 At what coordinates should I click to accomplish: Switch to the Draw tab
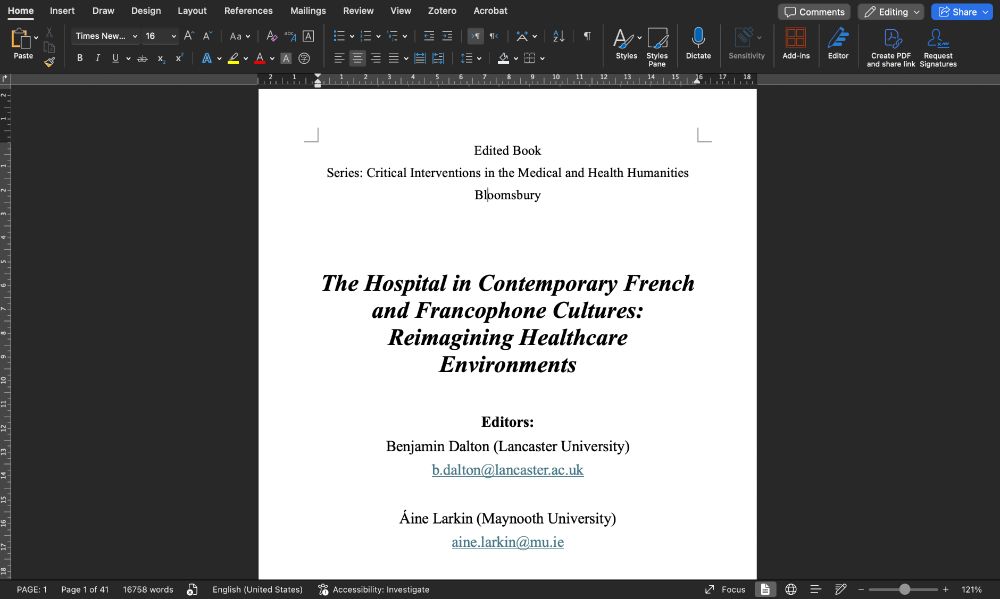(x=103, y=11)
